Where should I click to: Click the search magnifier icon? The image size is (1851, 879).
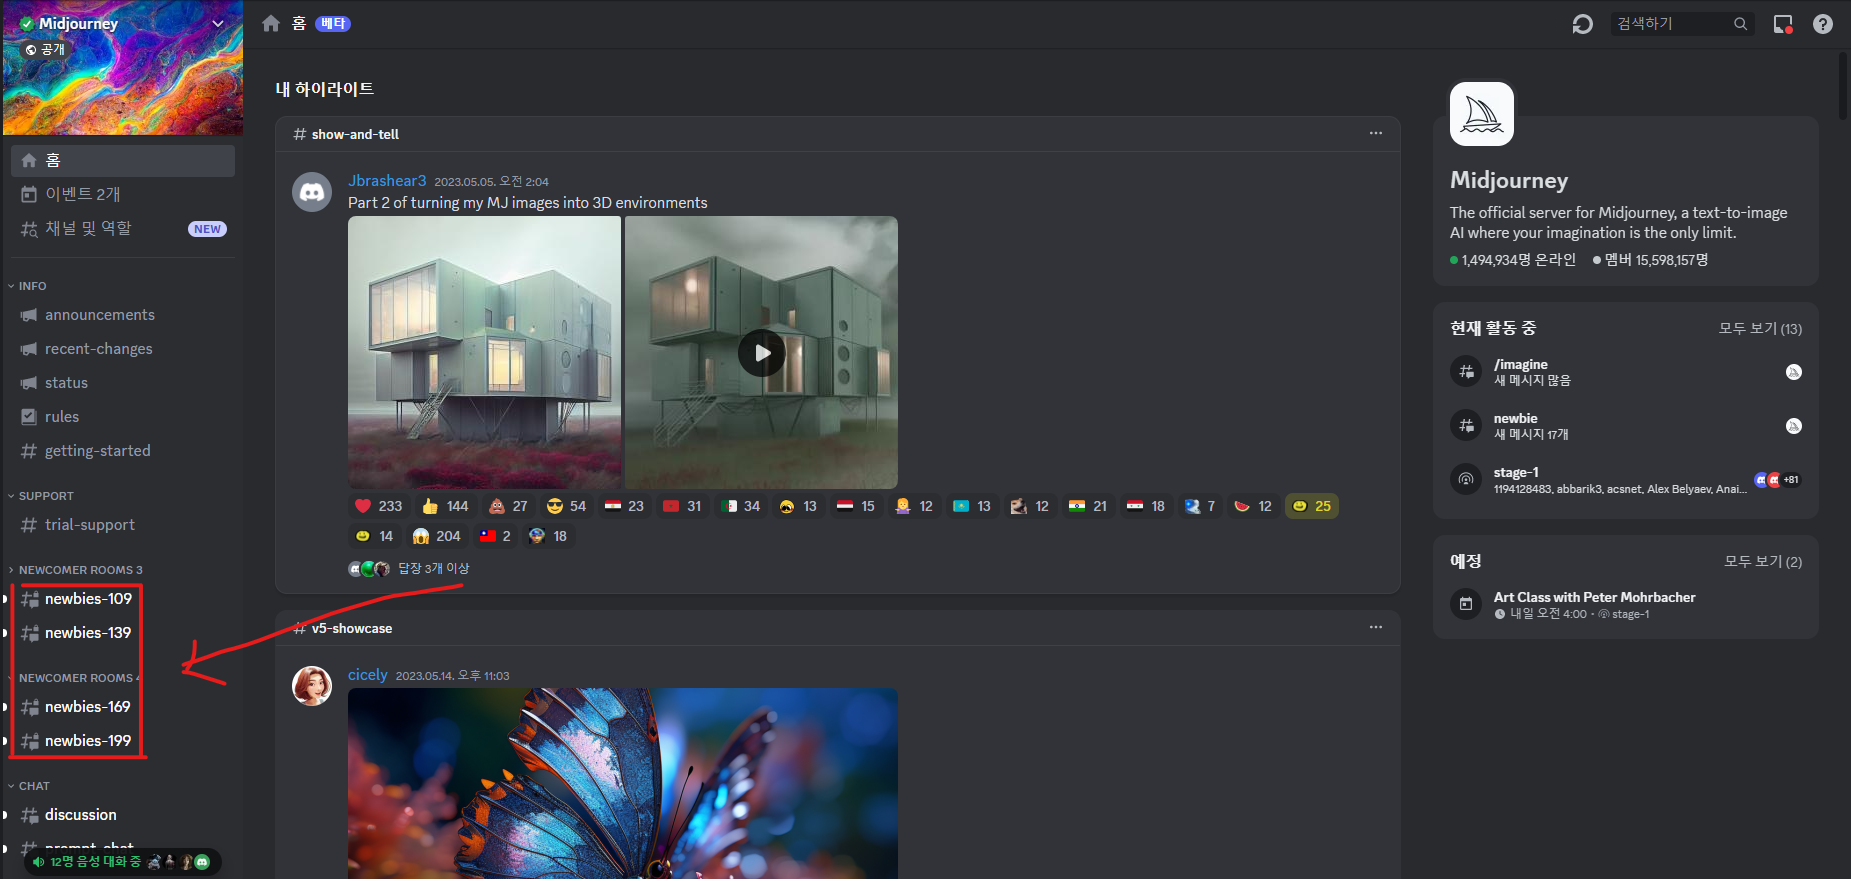(1741, 24)
